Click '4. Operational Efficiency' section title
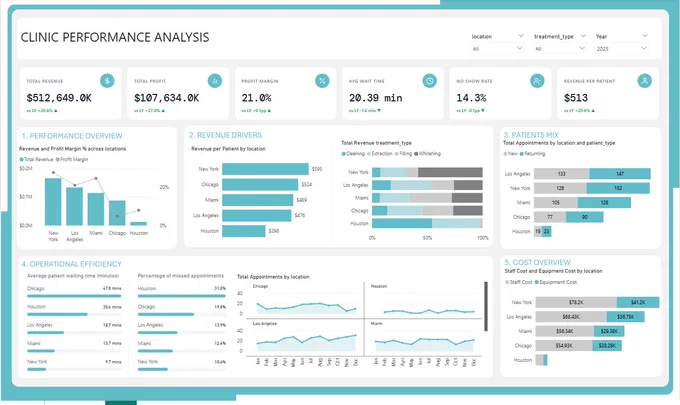This screenshot has width=680, height=405. point(72,264)
